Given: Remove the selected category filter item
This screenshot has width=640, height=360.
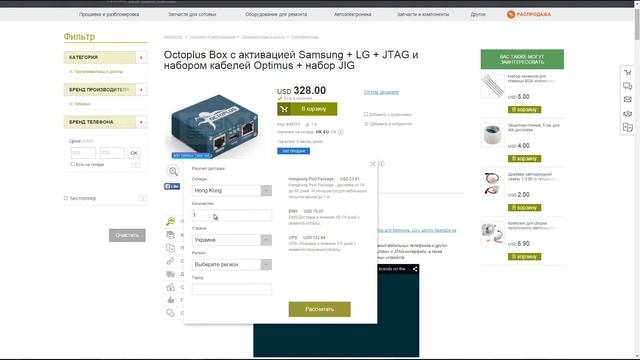Looking at the screenshot, I should (71, 71).
